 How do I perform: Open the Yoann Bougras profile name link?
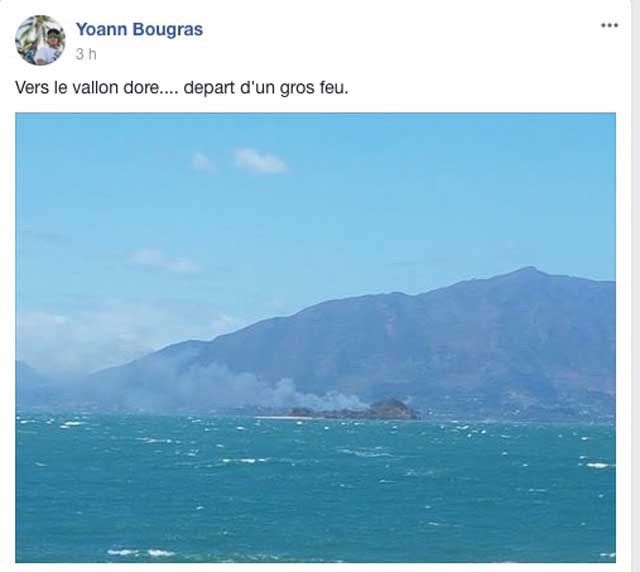click(x=139, y=29)
